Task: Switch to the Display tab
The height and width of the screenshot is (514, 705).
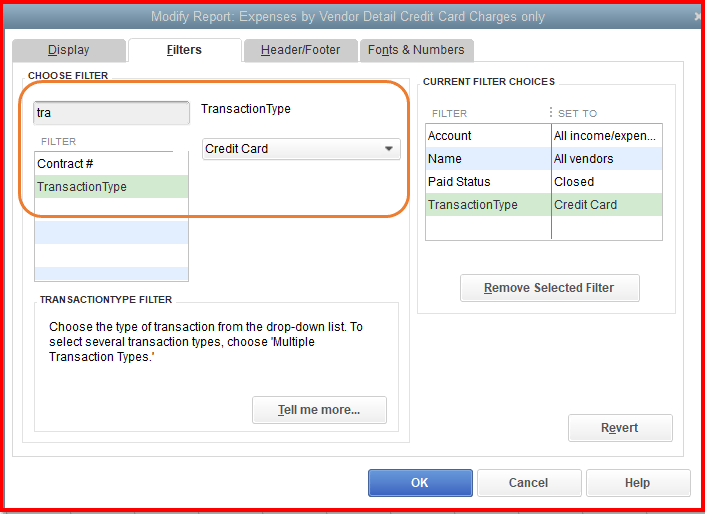Action: pyautogui.click(x=68, y=50)
